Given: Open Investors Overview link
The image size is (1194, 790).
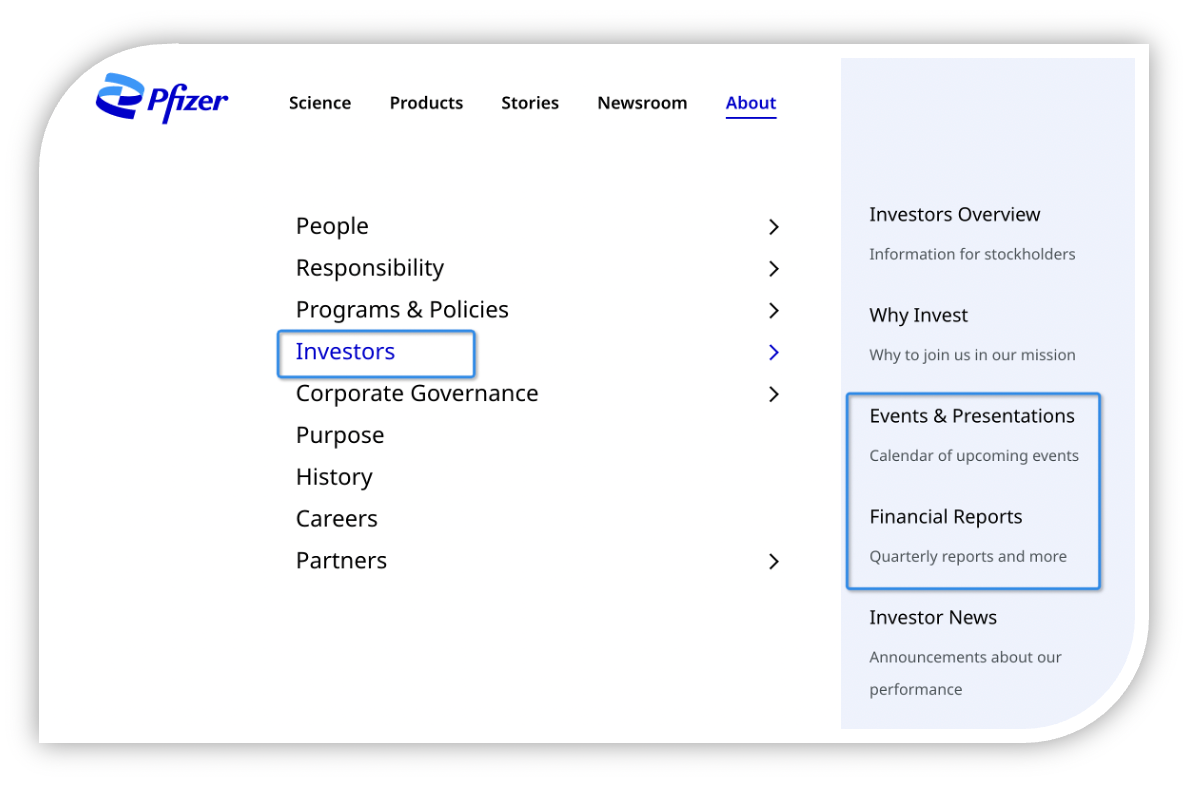Looking at the screenshot, I should (x=955, y=215).
